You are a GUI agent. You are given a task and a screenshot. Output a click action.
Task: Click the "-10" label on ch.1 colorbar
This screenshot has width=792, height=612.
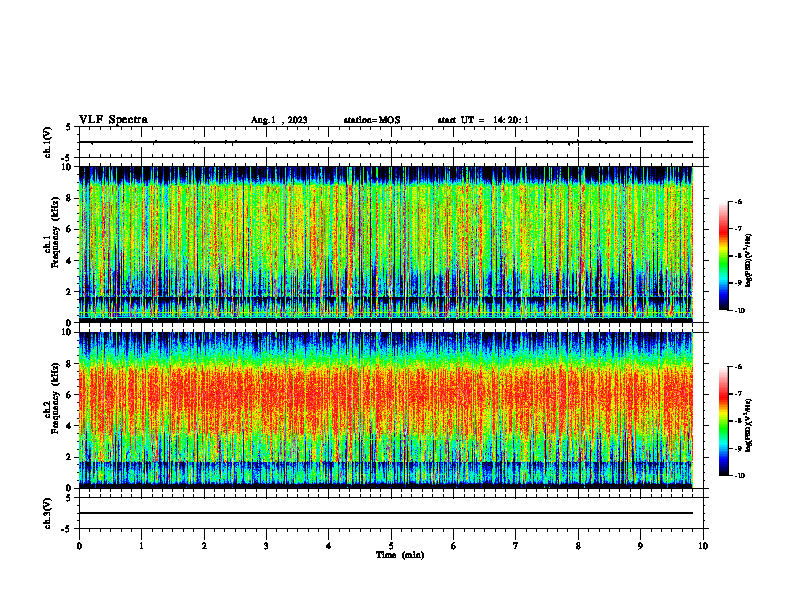tap(739, 311)
